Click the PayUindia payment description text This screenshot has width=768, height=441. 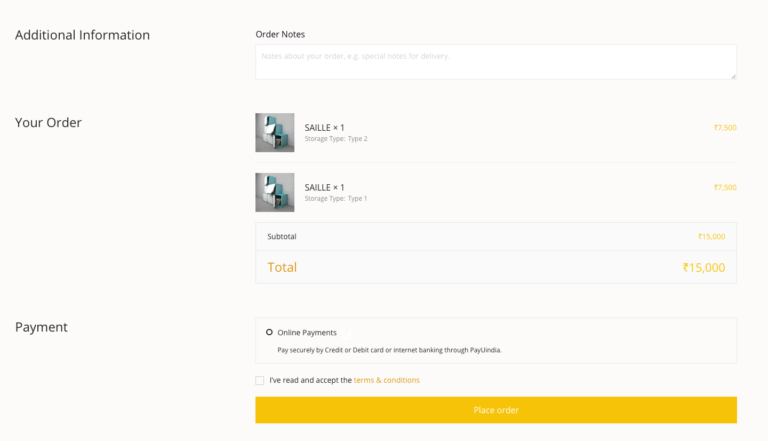coord(389,350)
